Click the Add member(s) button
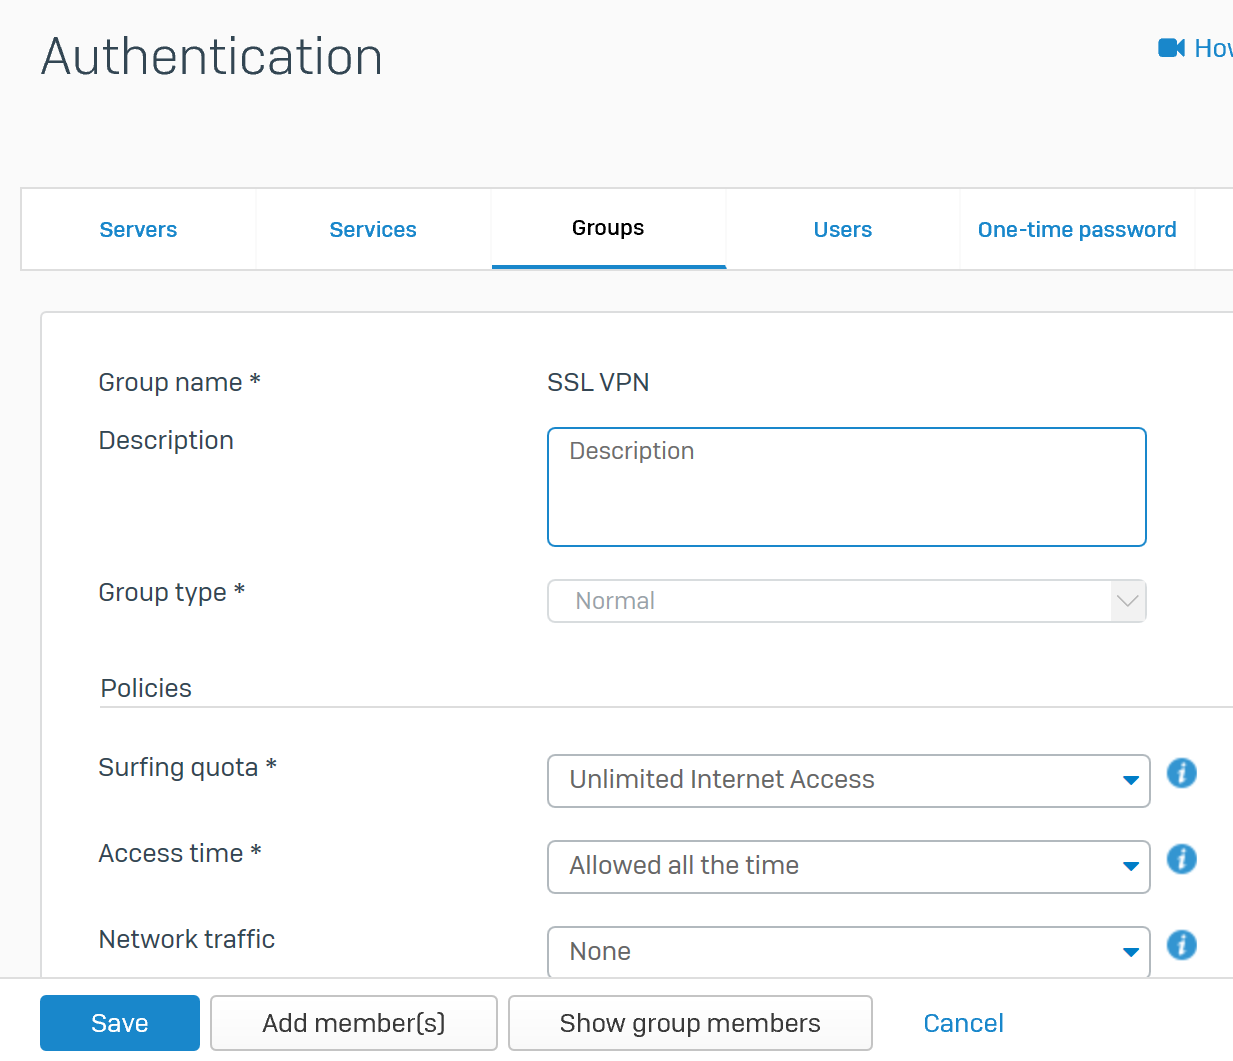The image size is (1233, 1061). click(353, 1023)
